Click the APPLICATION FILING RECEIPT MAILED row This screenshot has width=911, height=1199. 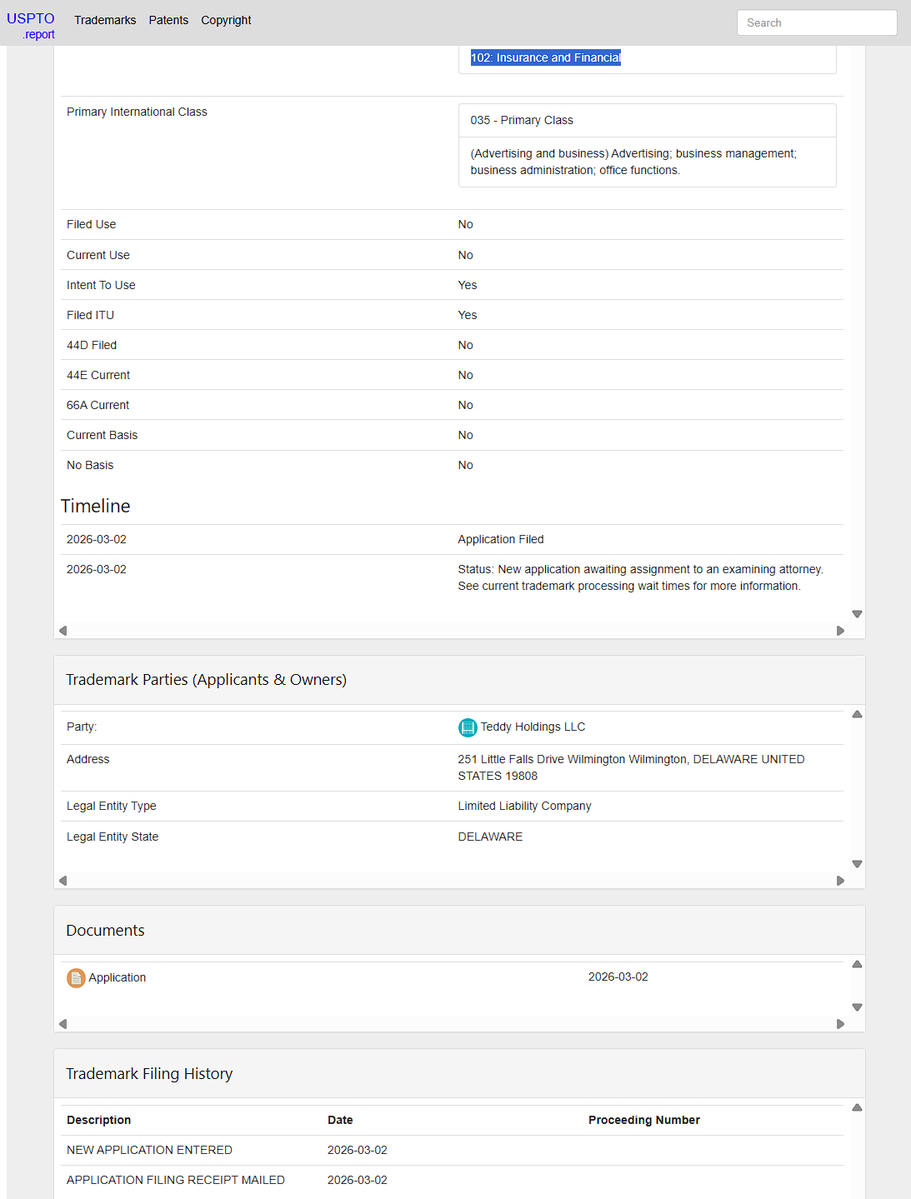pos(452,1180)
